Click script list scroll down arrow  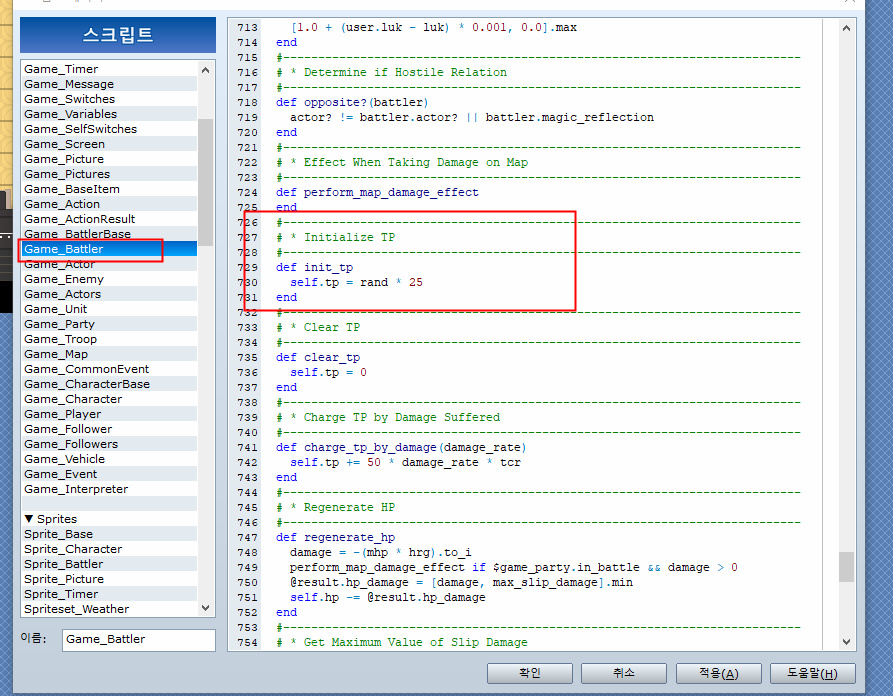tap(206, 608)
